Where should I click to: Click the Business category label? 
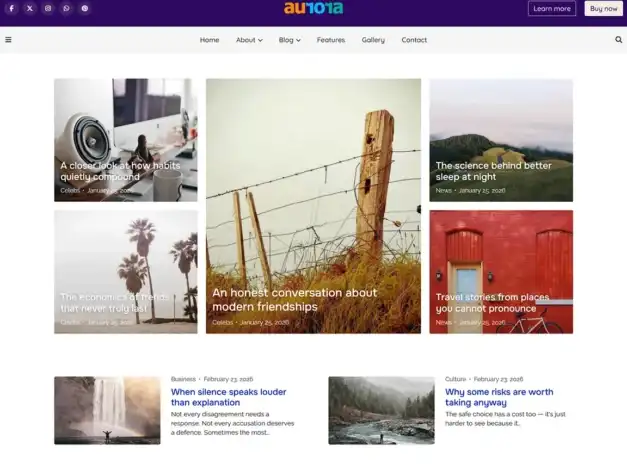tap(183, 379)
